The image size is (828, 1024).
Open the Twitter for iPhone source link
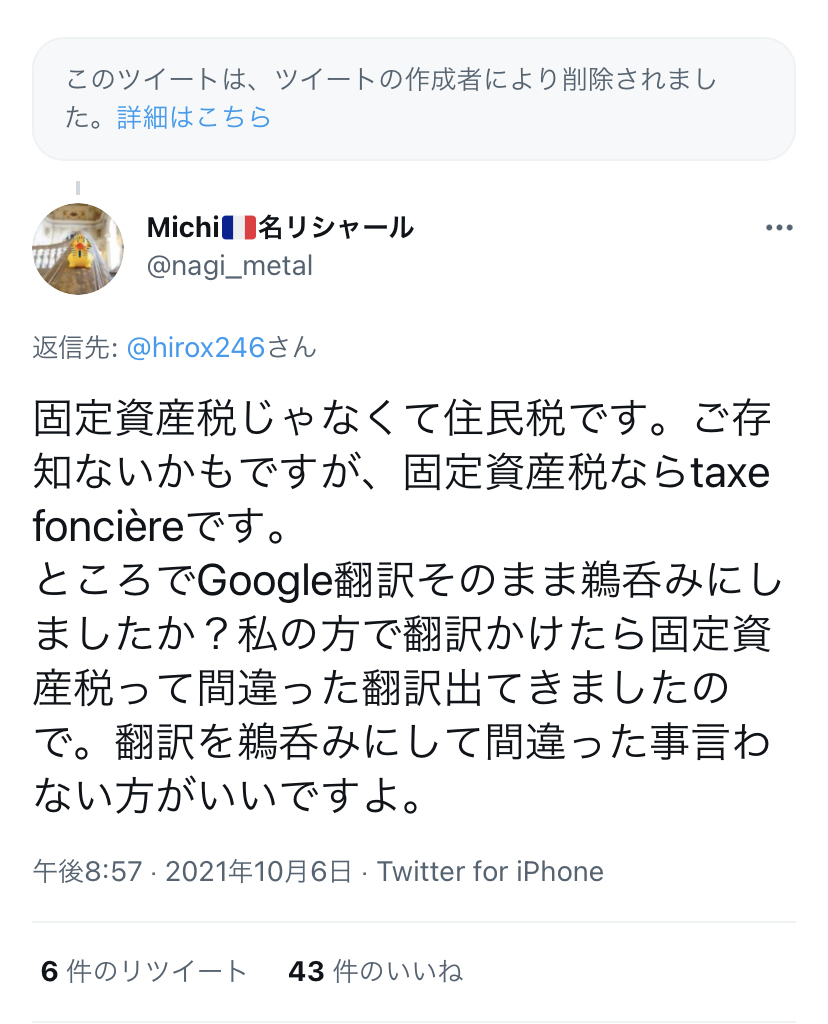[490, 872]
